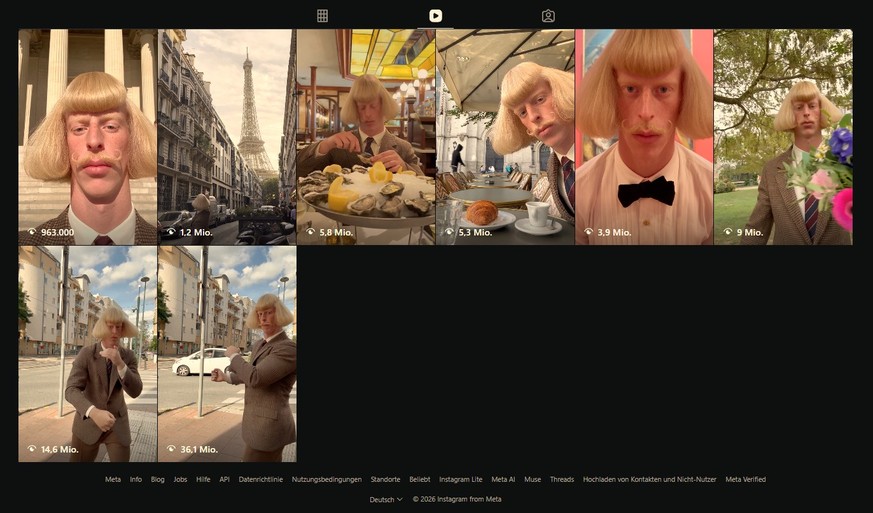Open the Eiffel Tower reel thumbnail
This screenshot has height=513, width=873.
coord(227,137)
